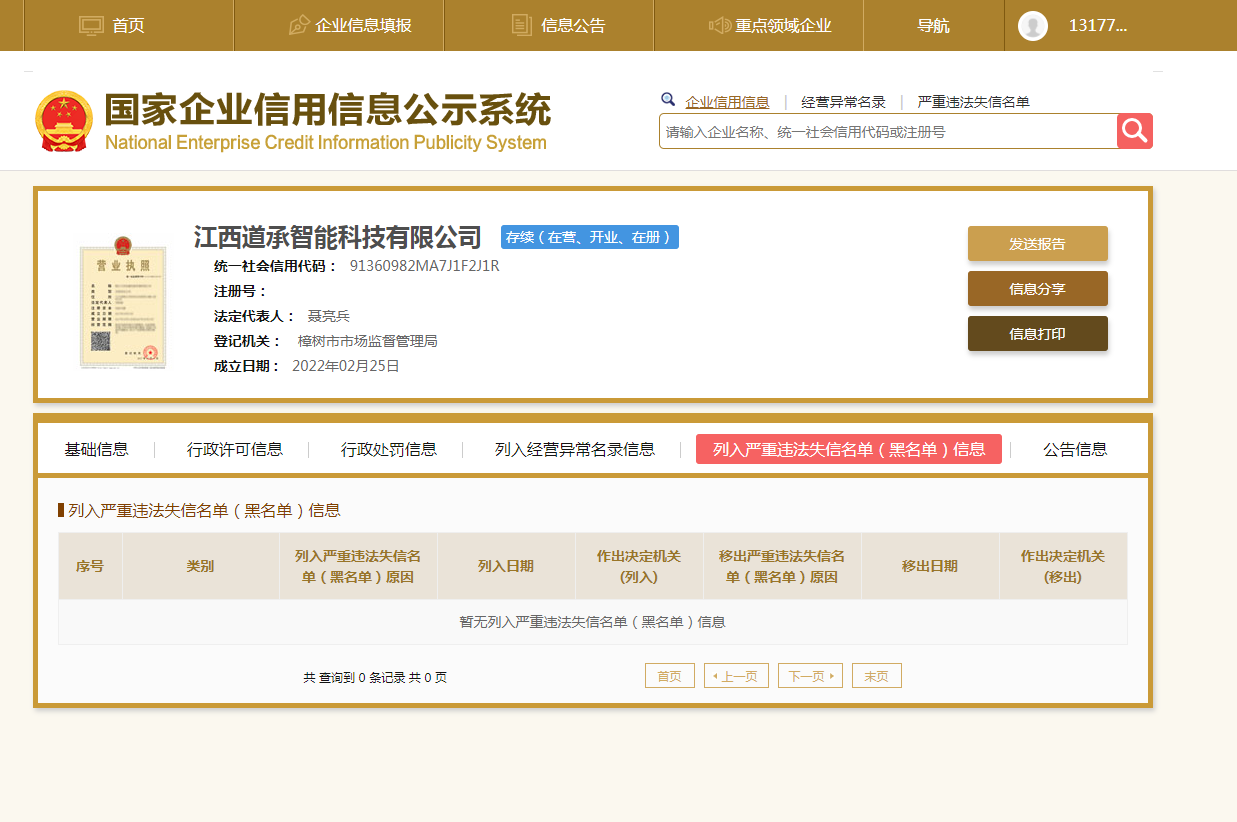Switch to the 公告信息 tab

point(1075,450)
